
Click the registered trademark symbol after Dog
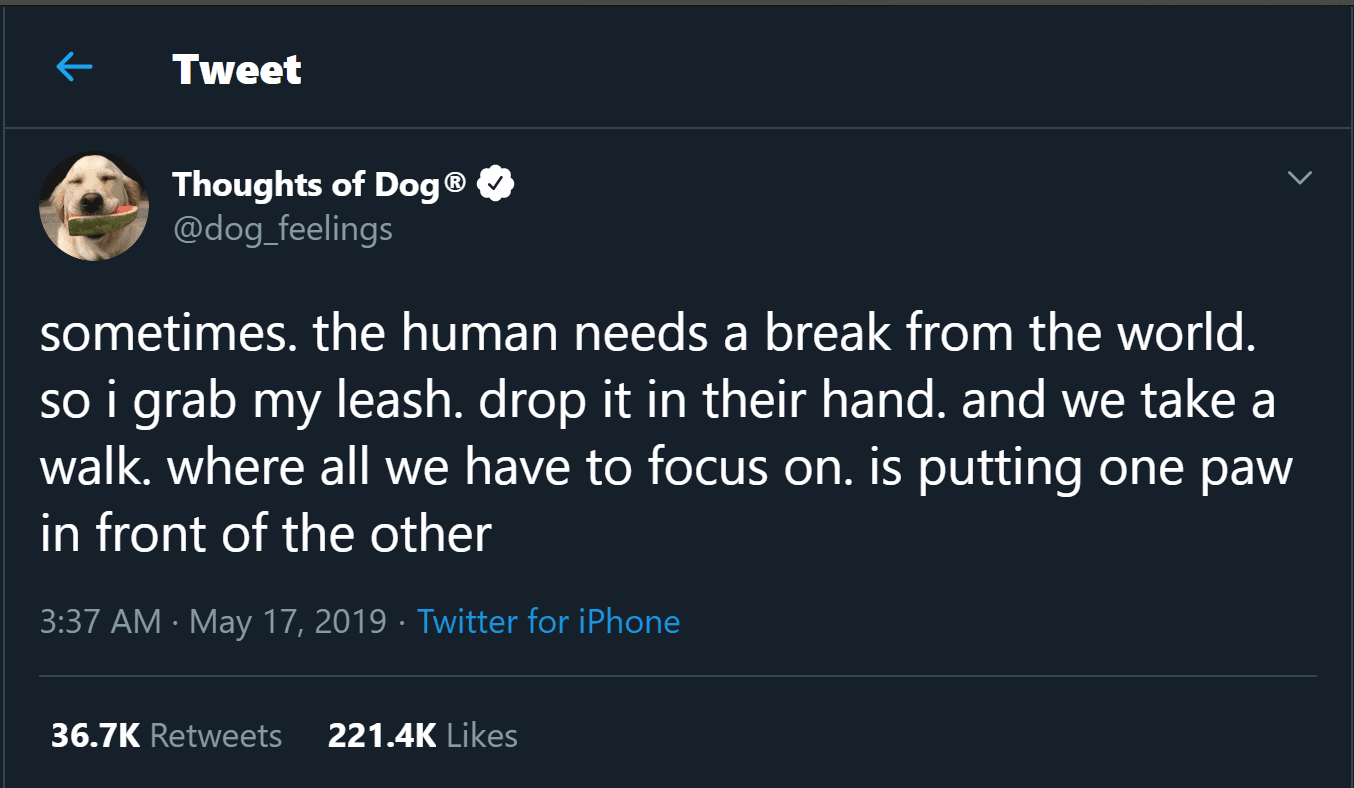tap(455, 184)
